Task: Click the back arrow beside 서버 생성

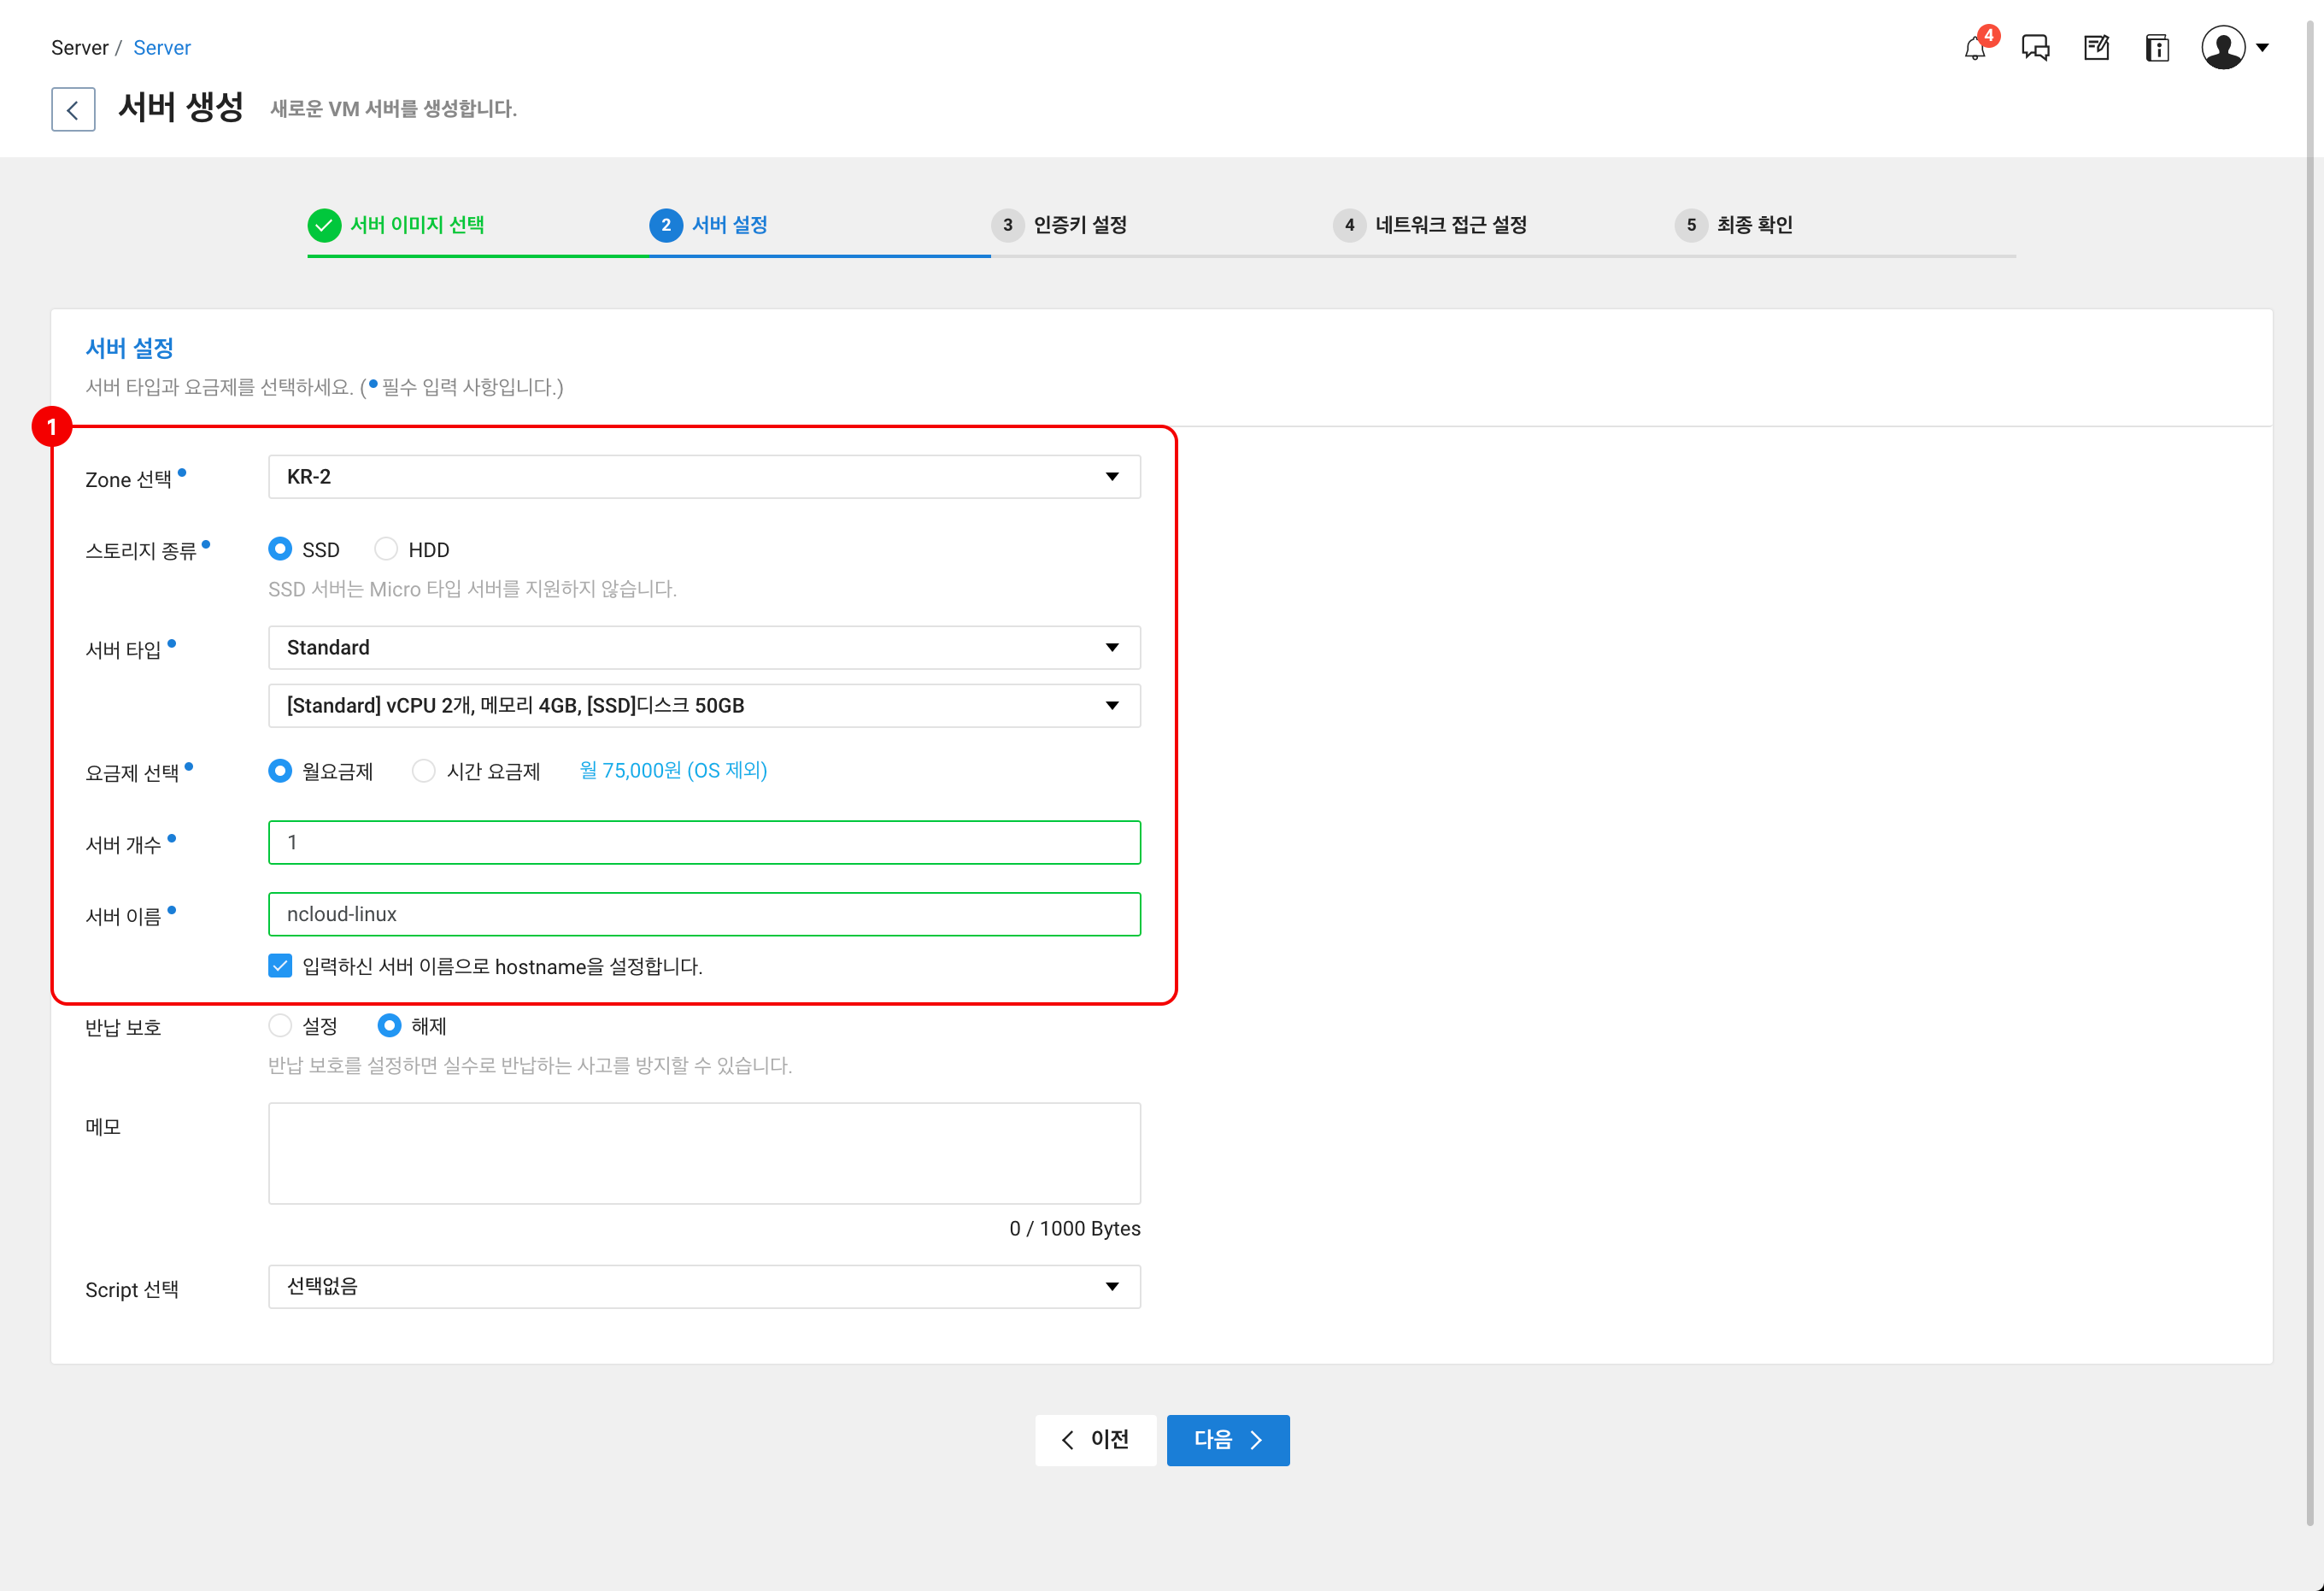Action: tap(73, 109)
